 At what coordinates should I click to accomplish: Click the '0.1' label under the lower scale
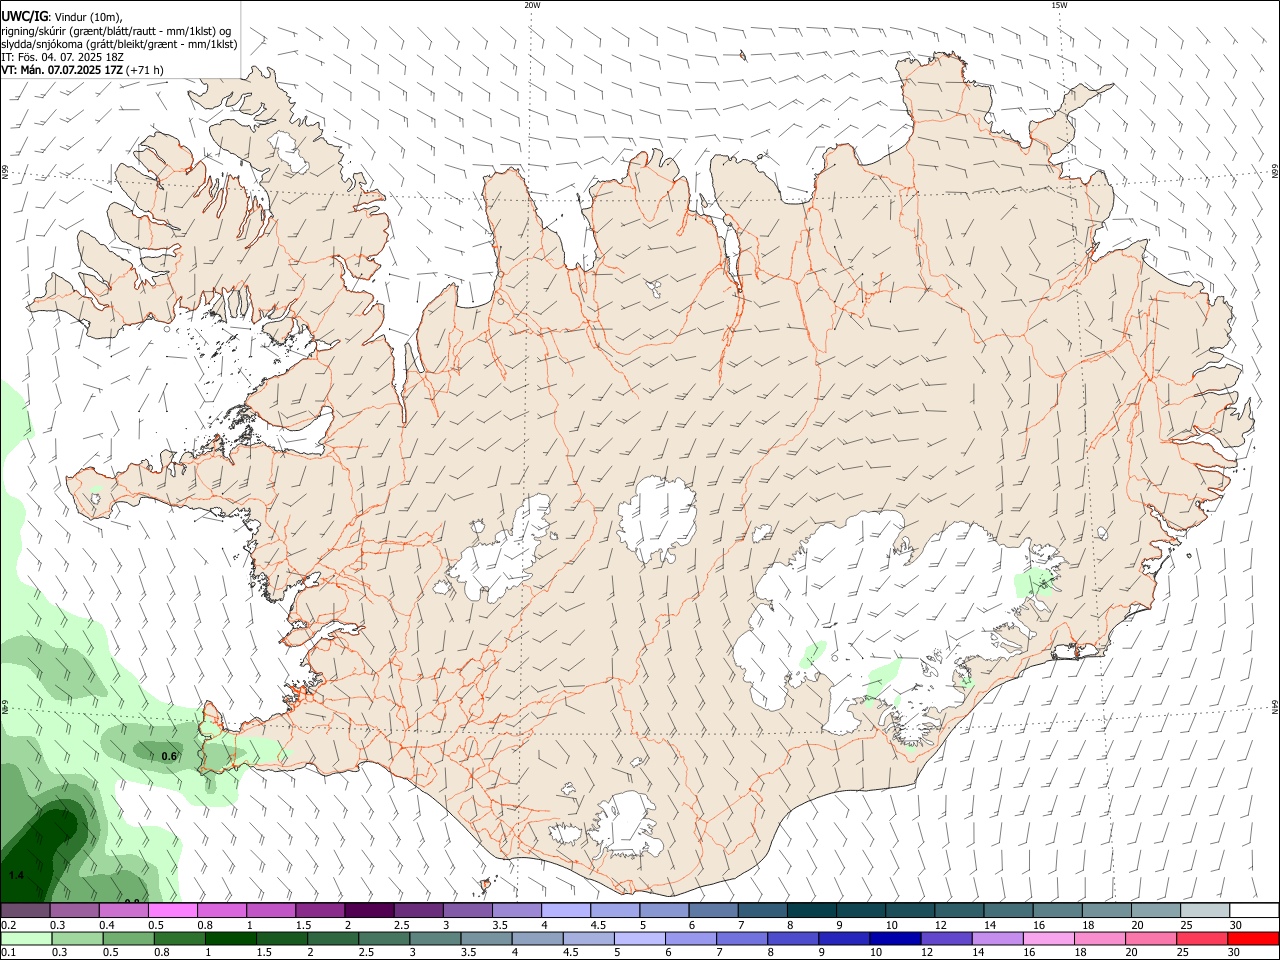tap(8, 953)
